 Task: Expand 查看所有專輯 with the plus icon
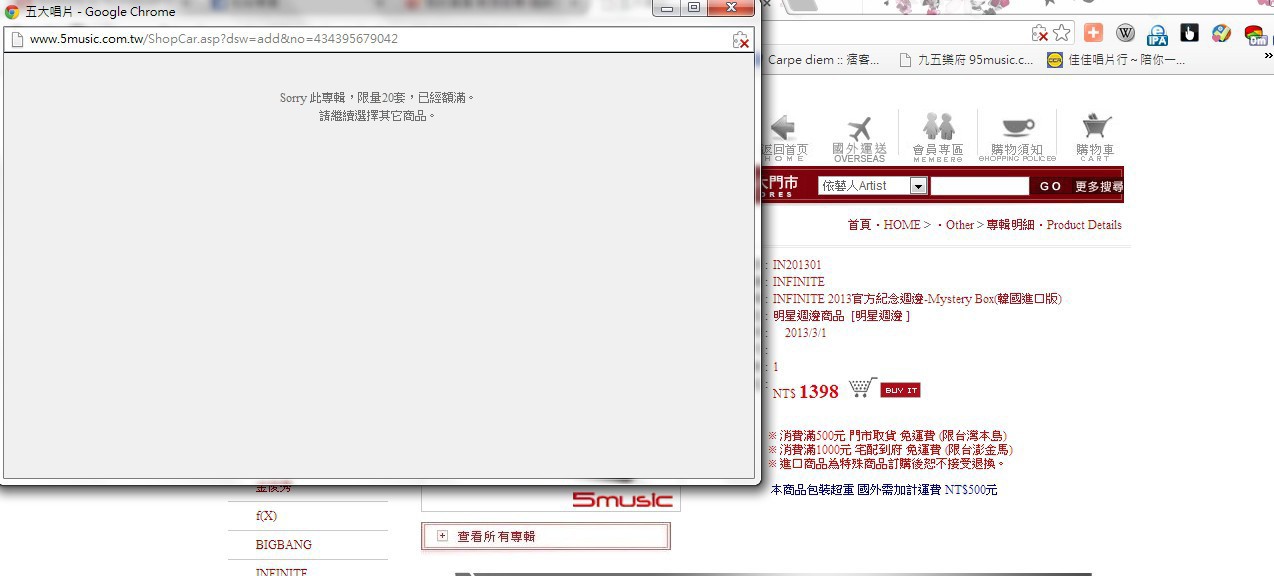click(442, 536)
